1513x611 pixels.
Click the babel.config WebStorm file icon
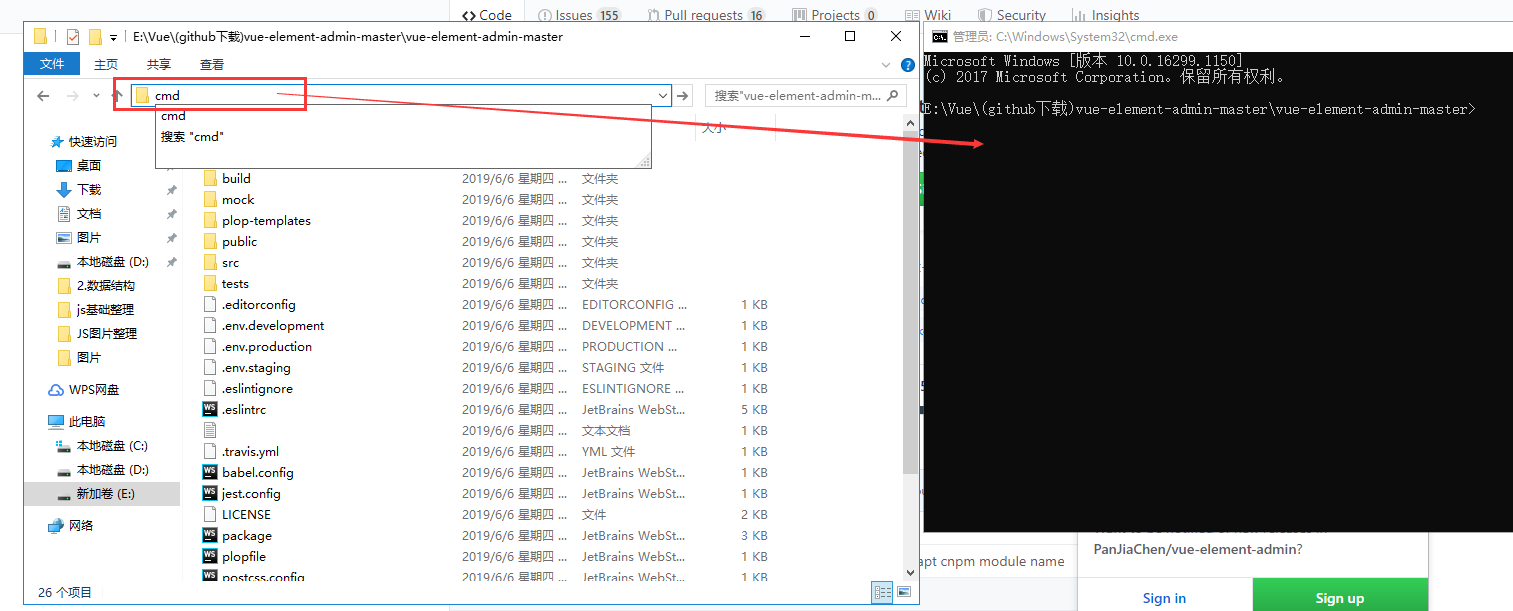[210, 473]
